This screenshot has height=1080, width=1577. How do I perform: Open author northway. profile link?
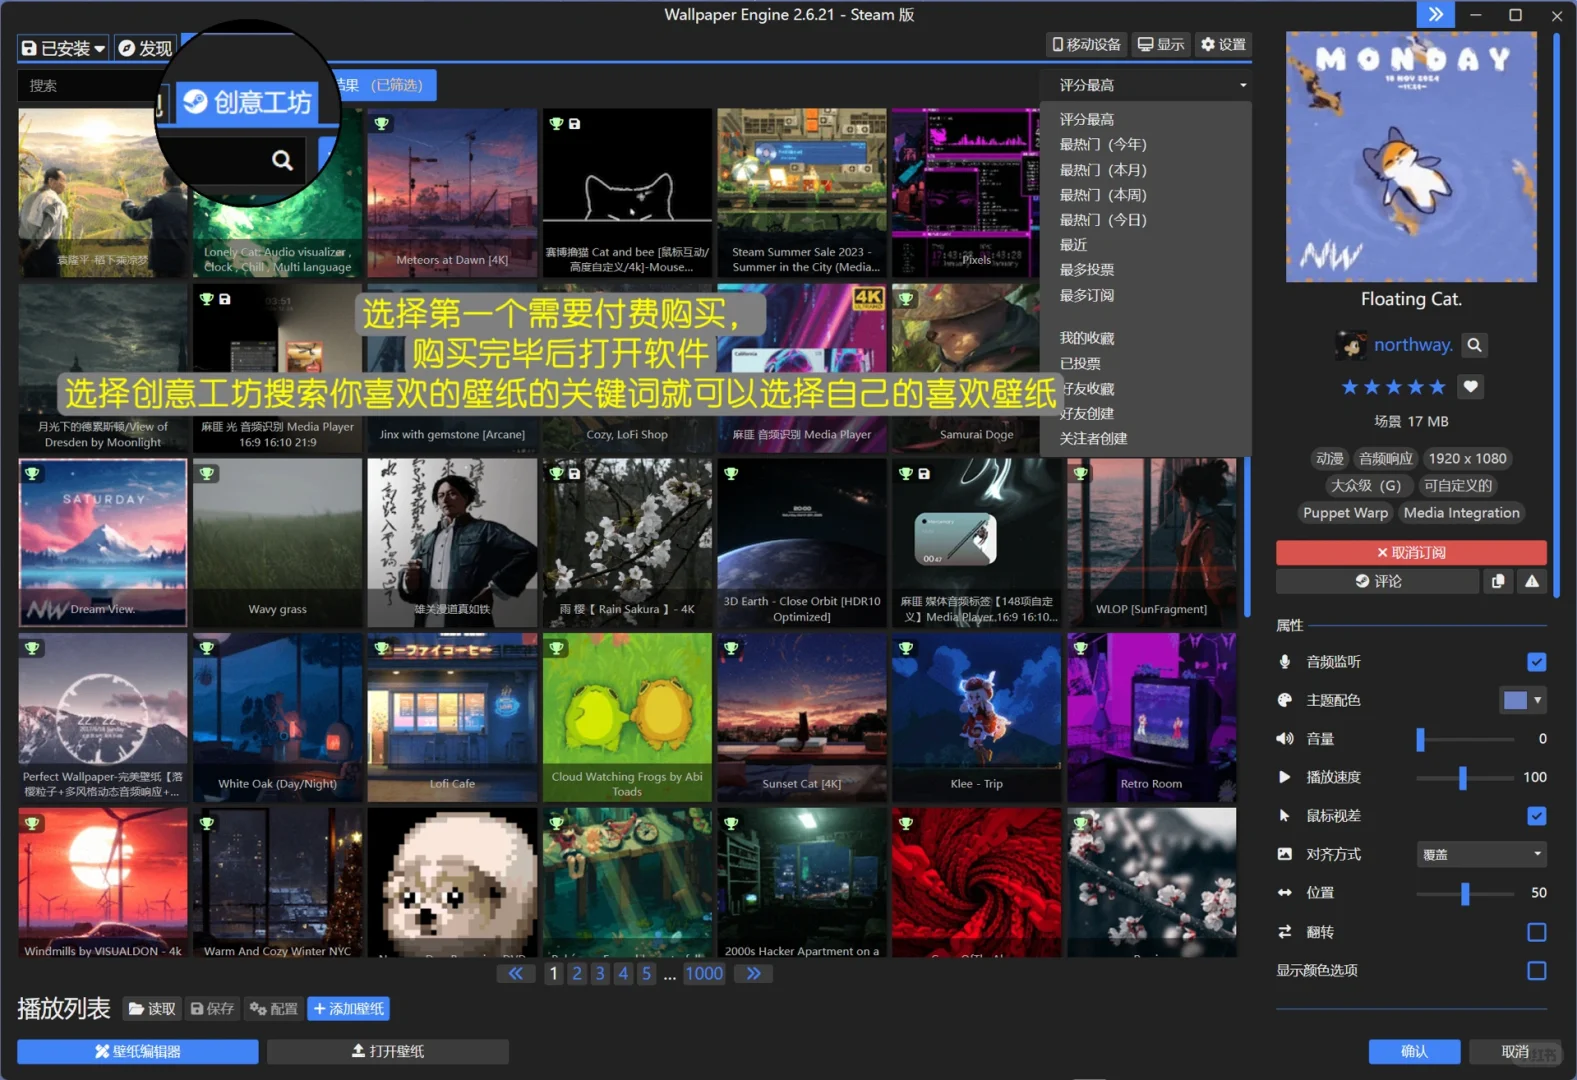[x=1413, y=345]
